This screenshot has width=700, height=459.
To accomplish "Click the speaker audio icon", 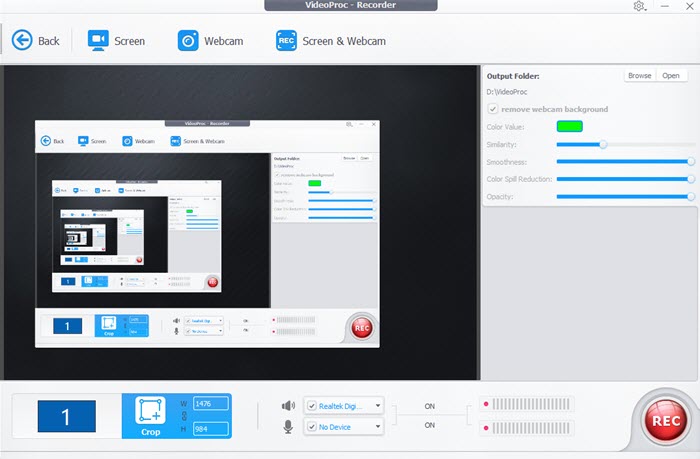I will coord(288,405).
